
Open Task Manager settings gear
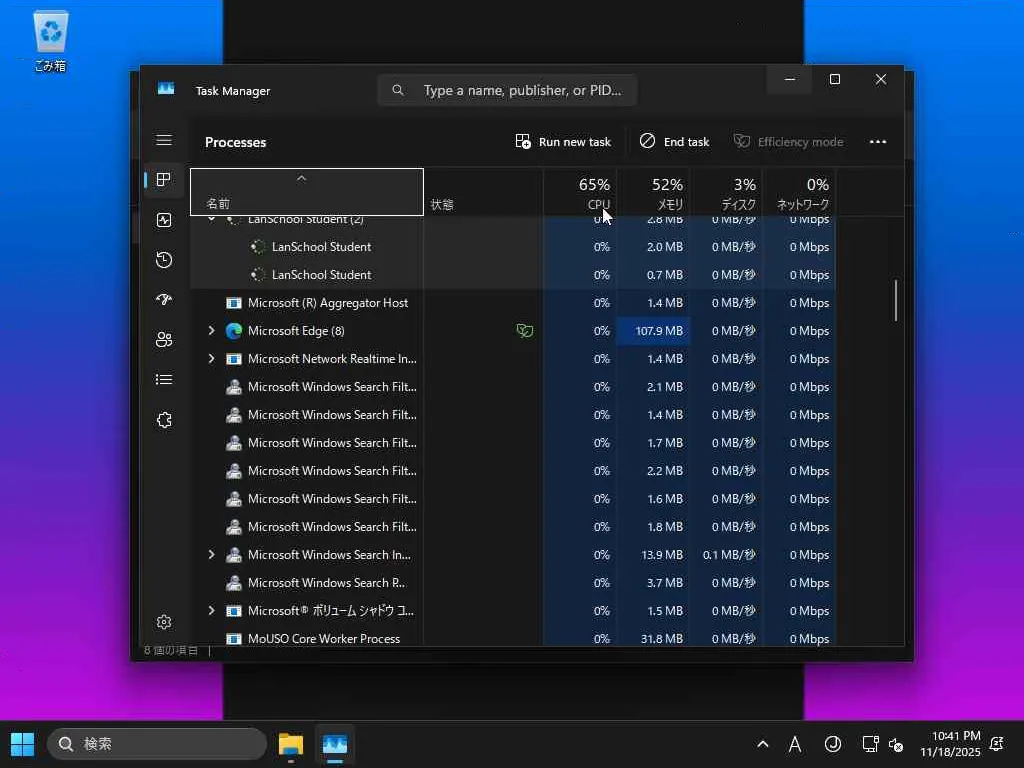coord(164,622)
